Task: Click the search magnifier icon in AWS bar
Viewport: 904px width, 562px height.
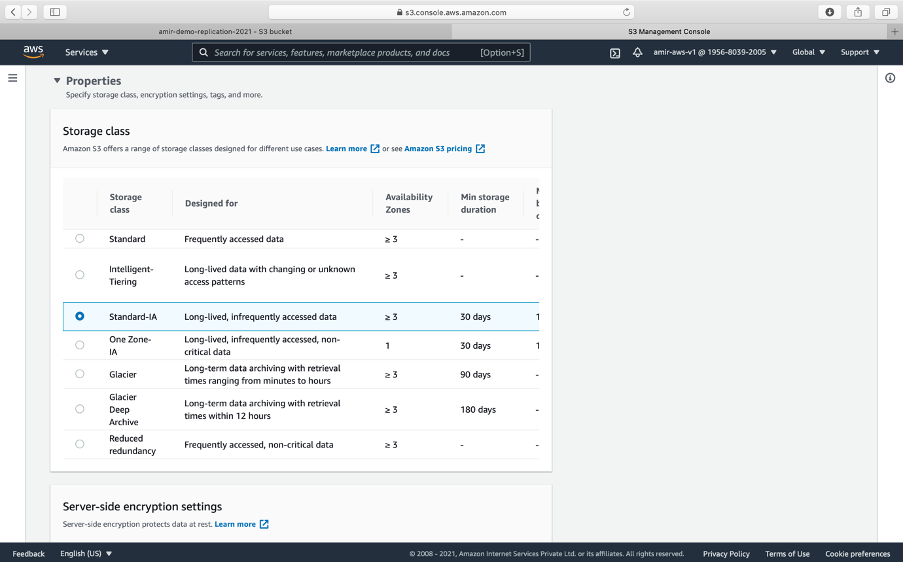Action: [x=204, y=52]
